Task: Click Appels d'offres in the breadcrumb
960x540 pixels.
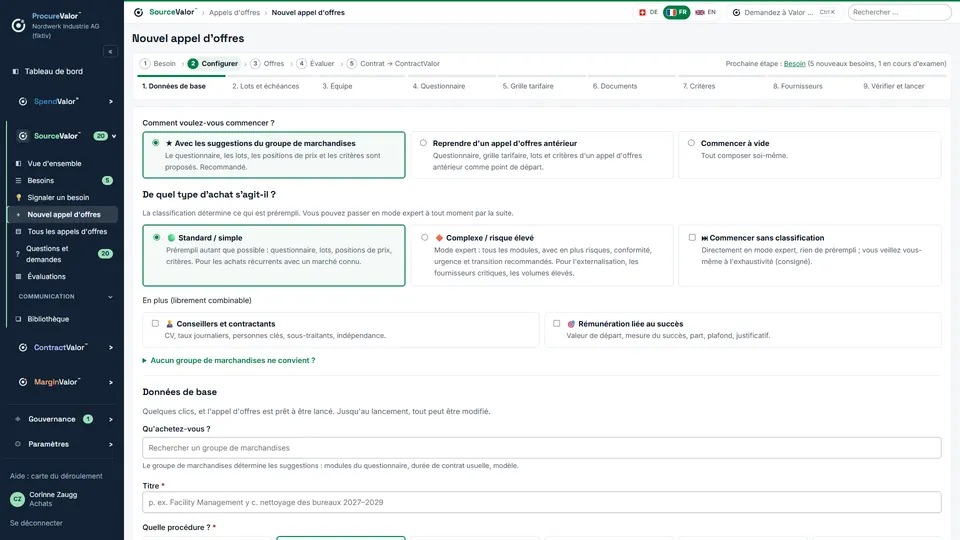Action: 234,12
